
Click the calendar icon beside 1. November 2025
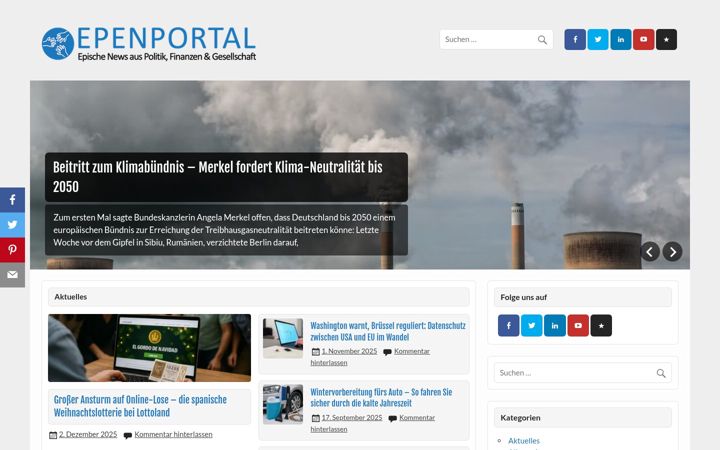[x=315, y=352]
